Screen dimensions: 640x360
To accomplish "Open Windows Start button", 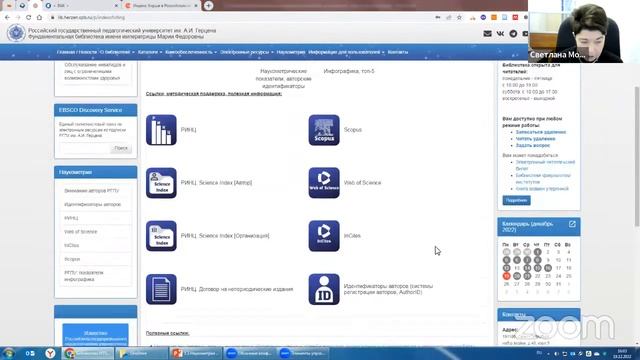I will [x=8, y=353].
